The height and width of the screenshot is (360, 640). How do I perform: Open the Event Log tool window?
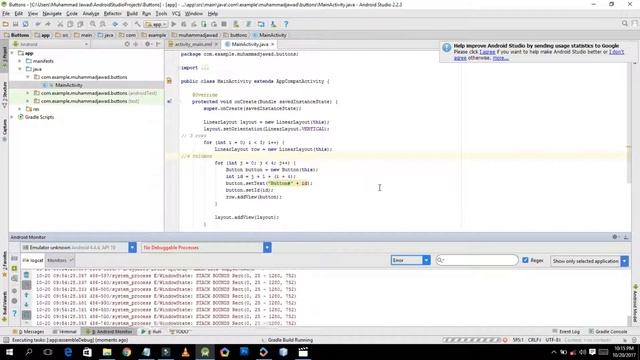click(x=566, y=331)
